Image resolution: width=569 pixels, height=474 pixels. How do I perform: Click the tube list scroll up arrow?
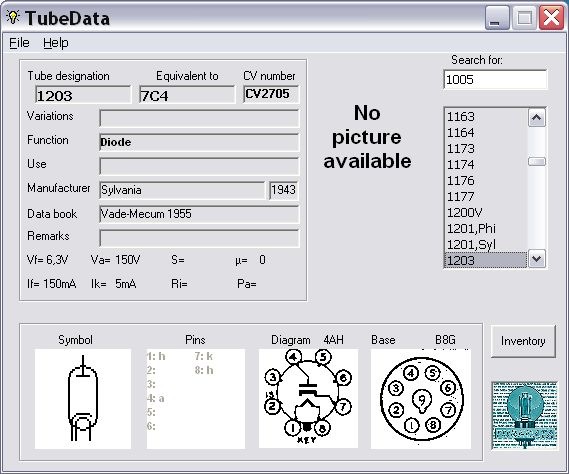pyautogui.click(x=537, y=118)
